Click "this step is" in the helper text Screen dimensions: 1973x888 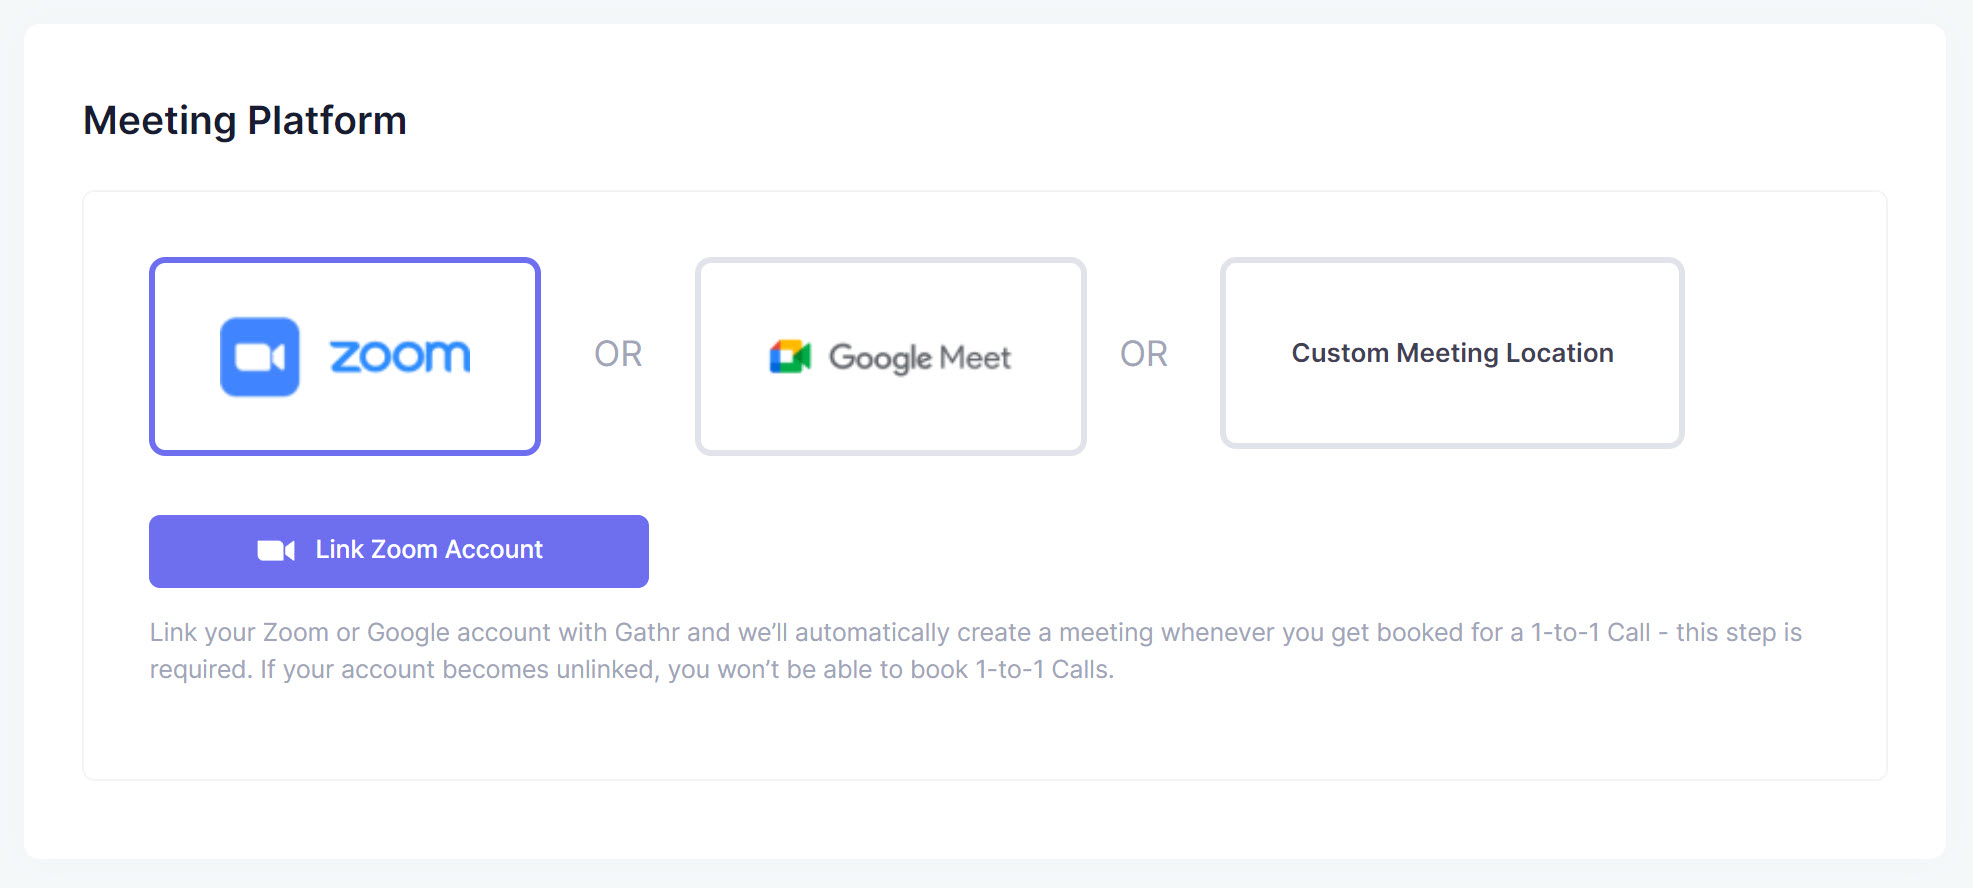coord(1738,633)
